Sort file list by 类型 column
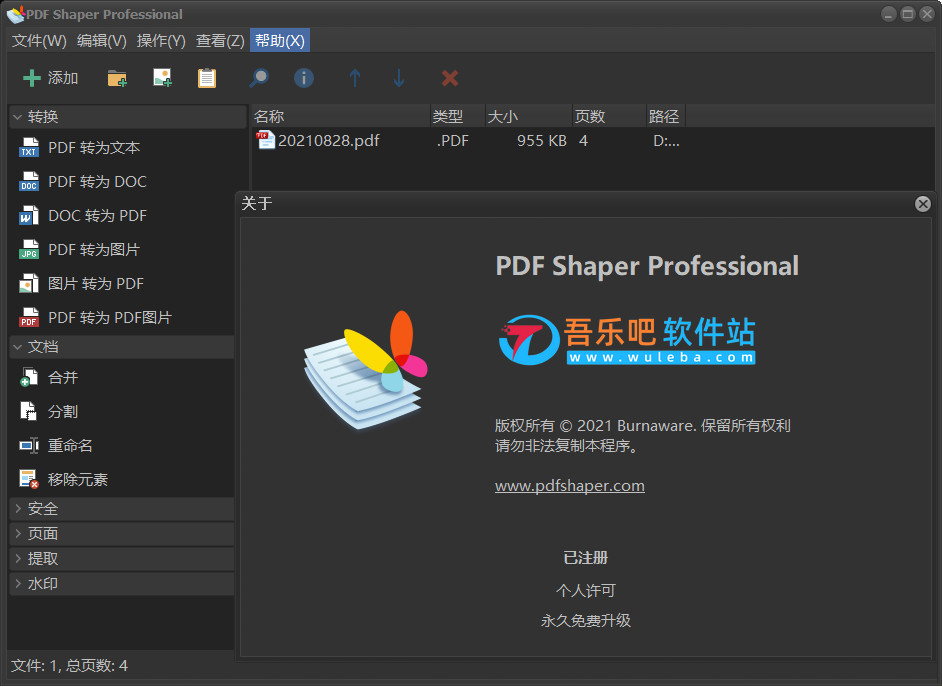 [x=458, y=117]
